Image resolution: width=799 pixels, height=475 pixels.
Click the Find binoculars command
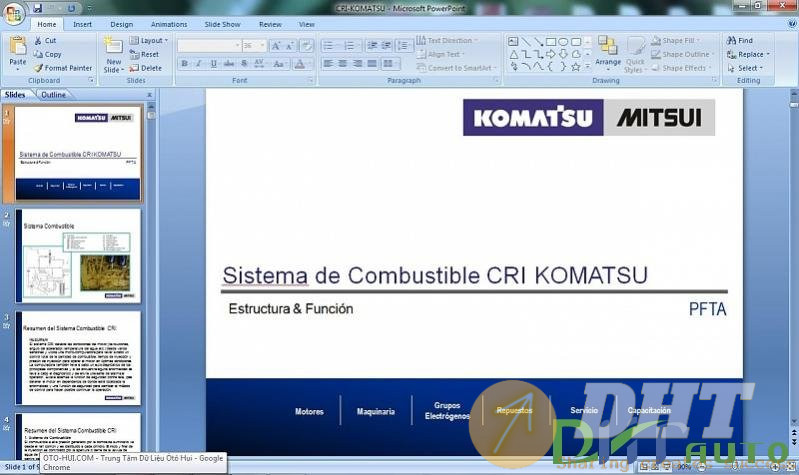pyautogui.click(x=739, y=40)
